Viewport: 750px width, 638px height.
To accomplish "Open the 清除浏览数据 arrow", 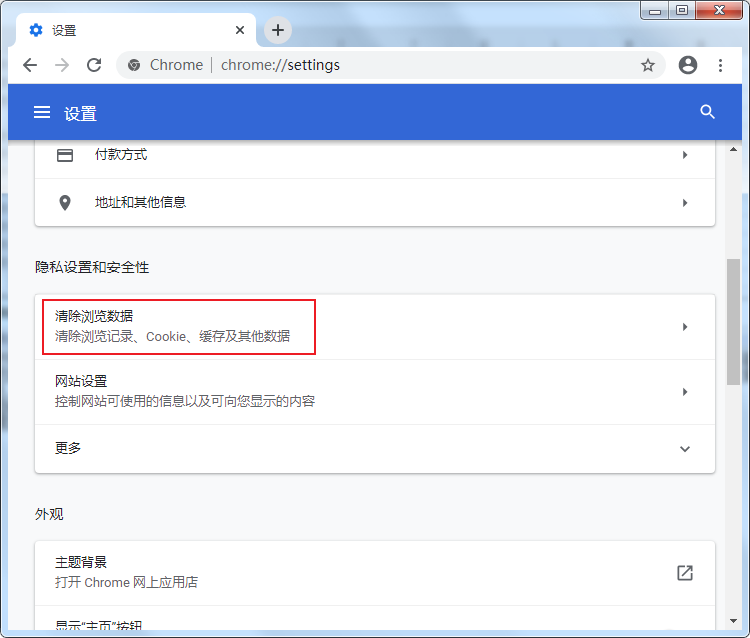I will [x=685, y=327].
